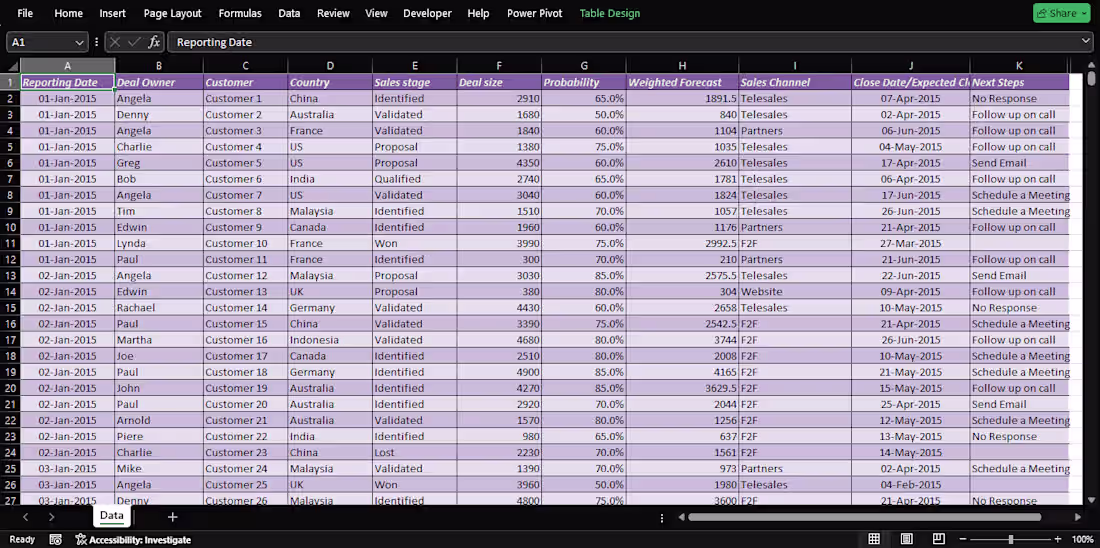Screen dimensions: 1100x548
Task: Click deal owner cell Martha
Action: click(x=159, y=340)
